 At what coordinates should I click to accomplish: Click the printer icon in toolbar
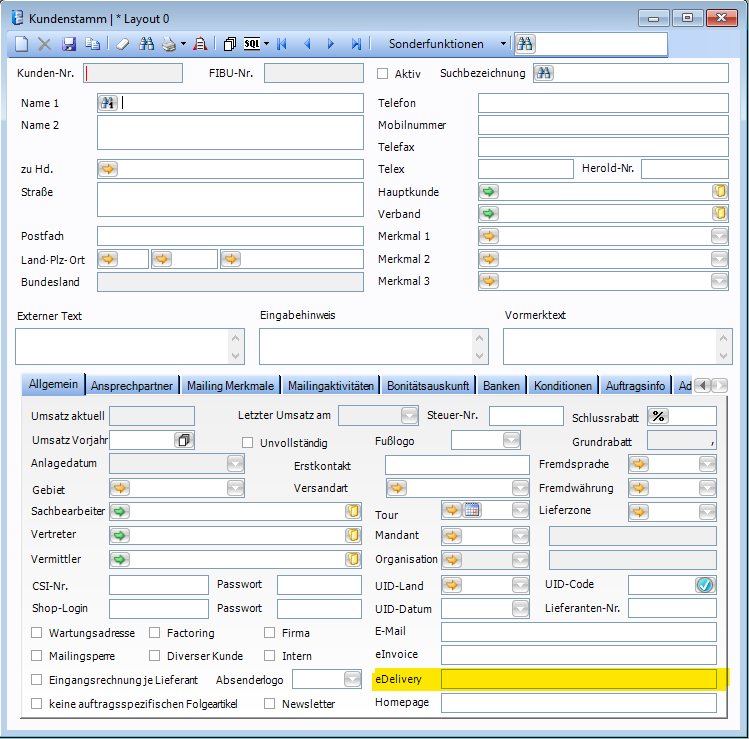point(169,44)
